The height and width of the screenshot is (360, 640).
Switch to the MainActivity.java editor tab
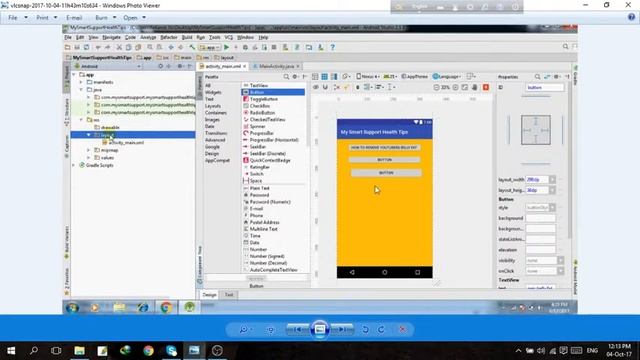(x=276, y=66)
